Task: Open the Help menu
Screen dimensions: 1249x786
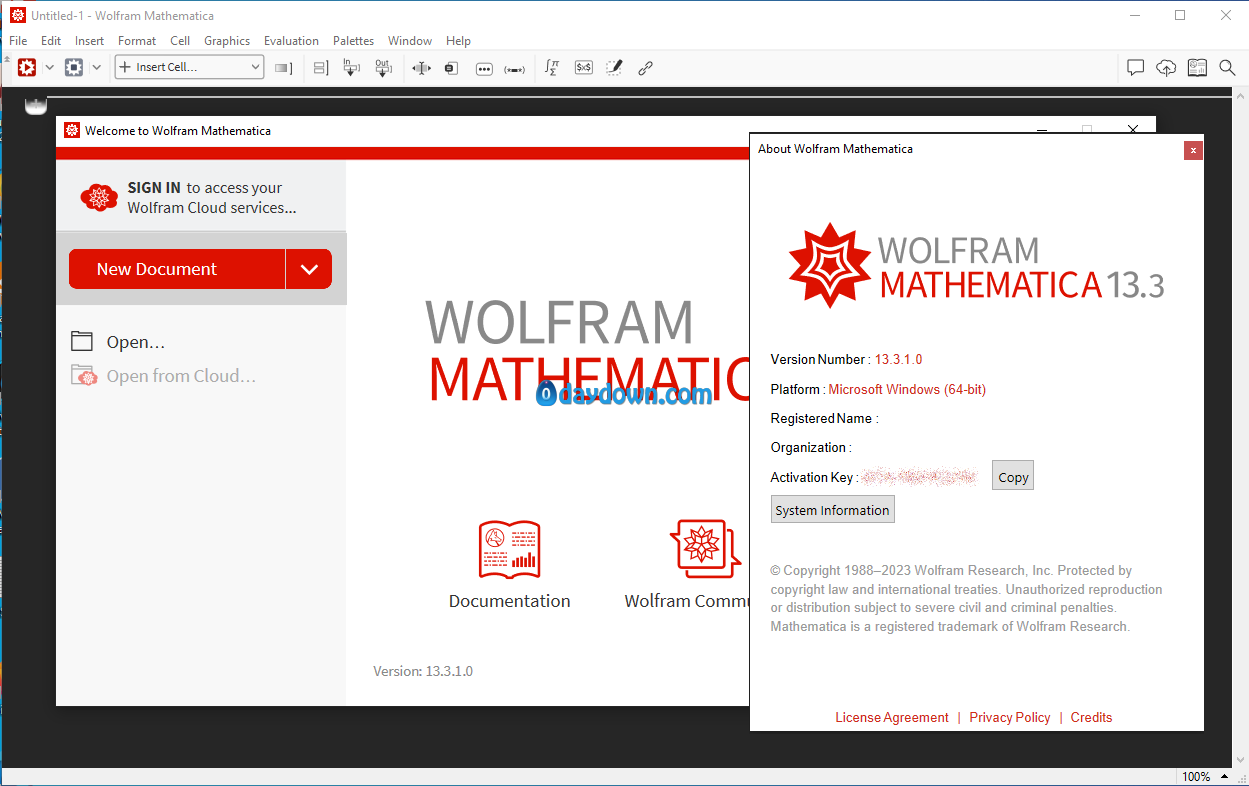Action: 458,41
